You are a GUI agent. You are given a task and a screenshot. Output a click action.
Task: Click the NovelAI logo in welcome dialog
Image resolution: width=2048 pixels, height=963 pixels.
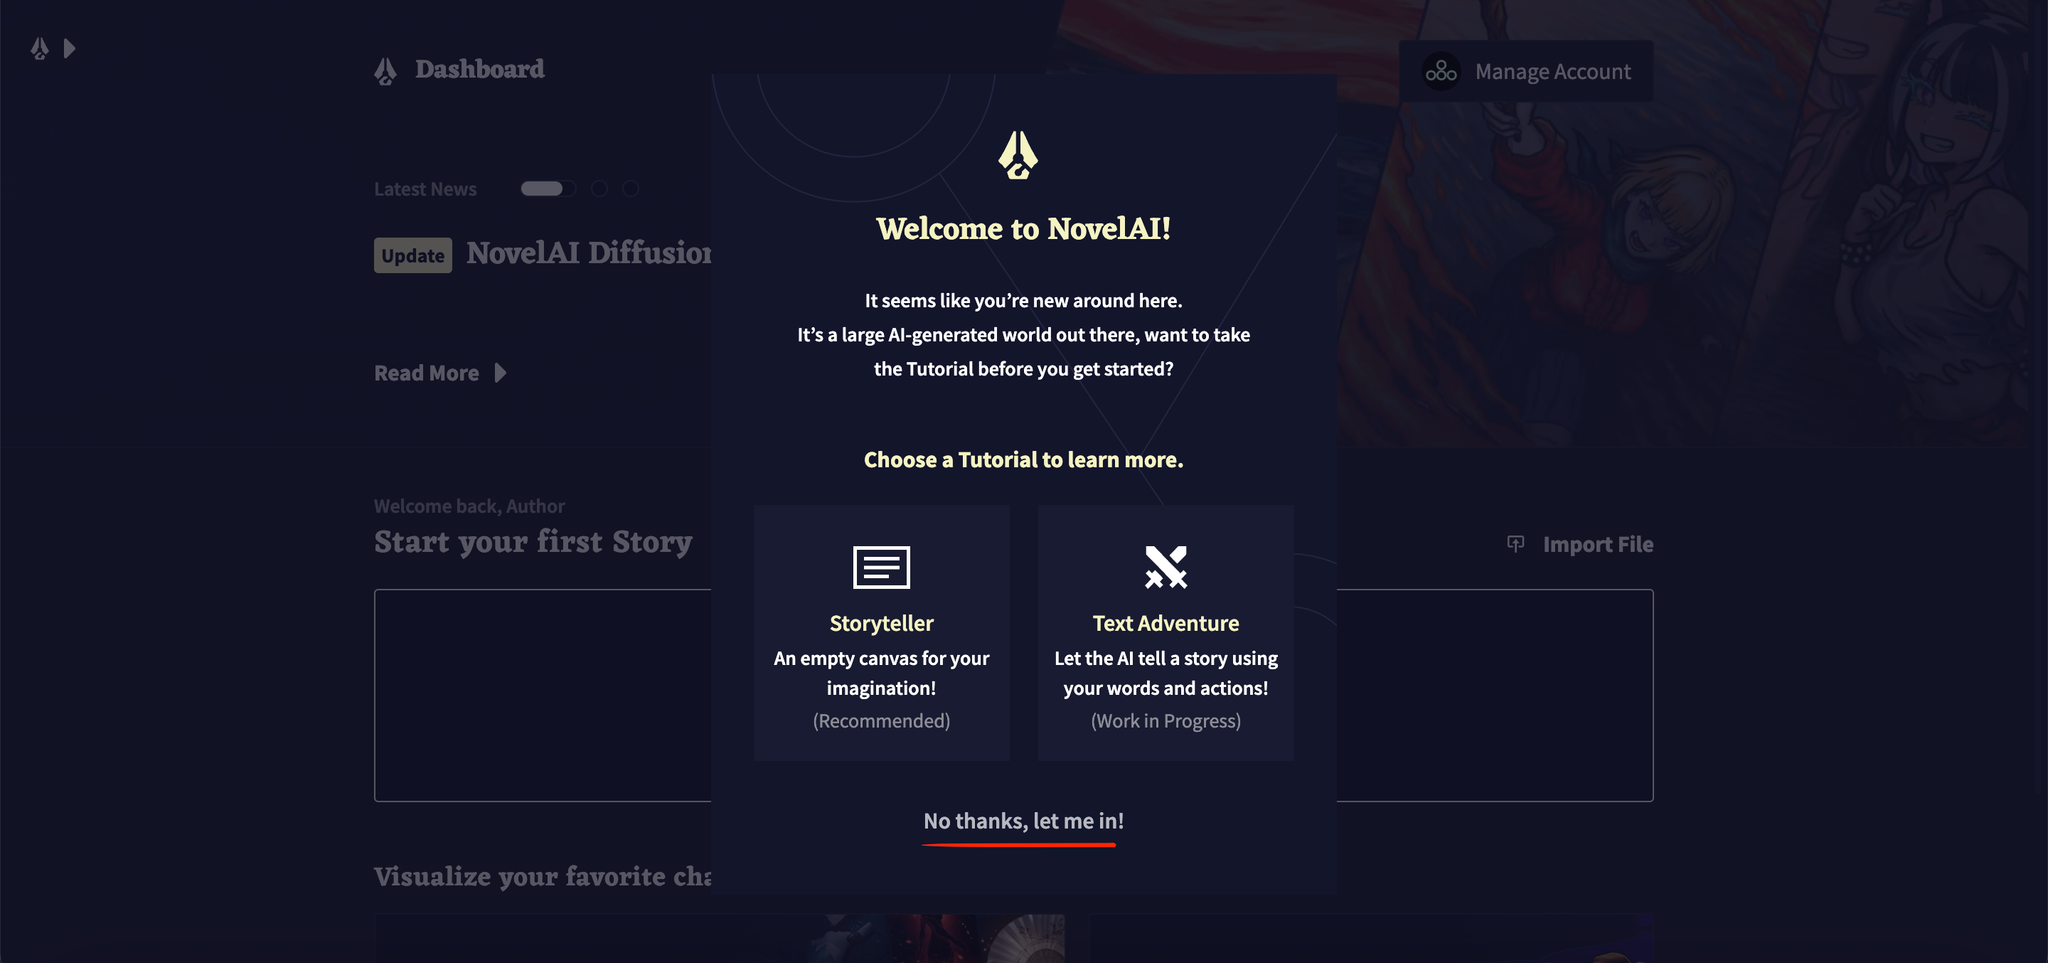click(1018, 155)
